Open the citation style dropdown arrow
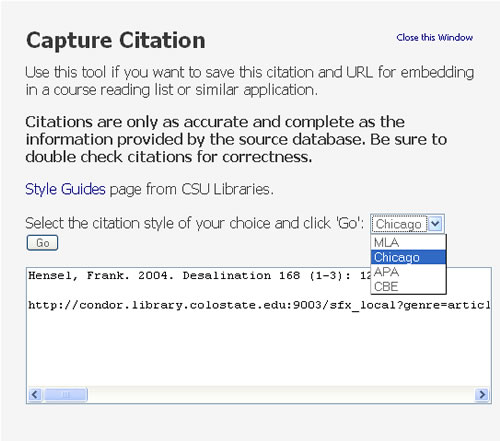The width and height of the screenshot is (500, 441). click(435, 224)
